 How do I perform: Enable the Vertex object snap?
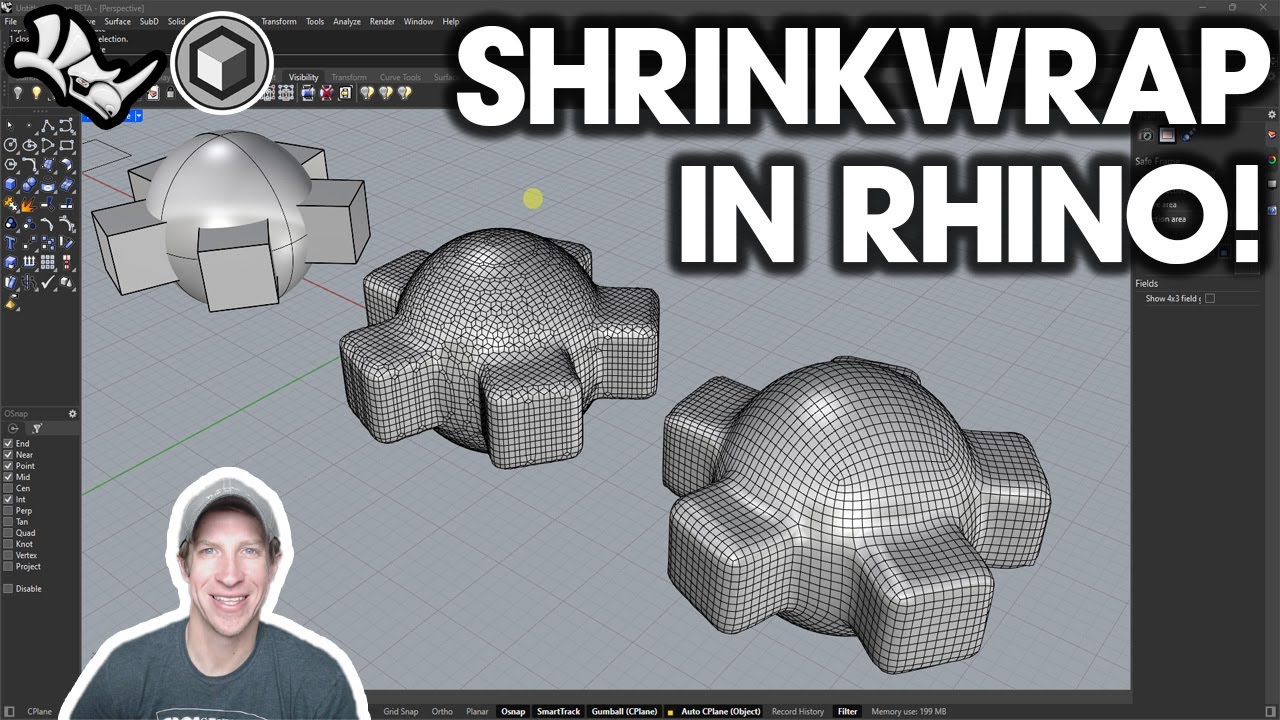8,555
